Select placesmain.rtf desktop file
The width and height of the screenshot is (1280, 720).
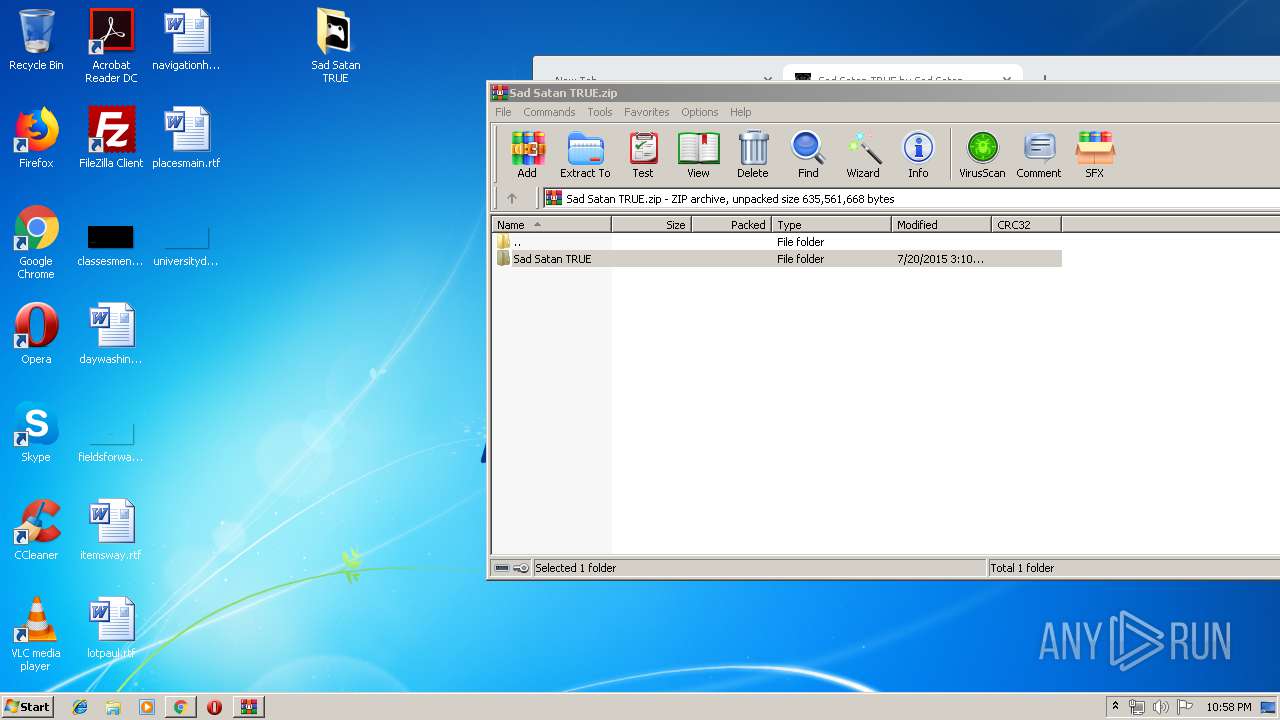point(186,138)
